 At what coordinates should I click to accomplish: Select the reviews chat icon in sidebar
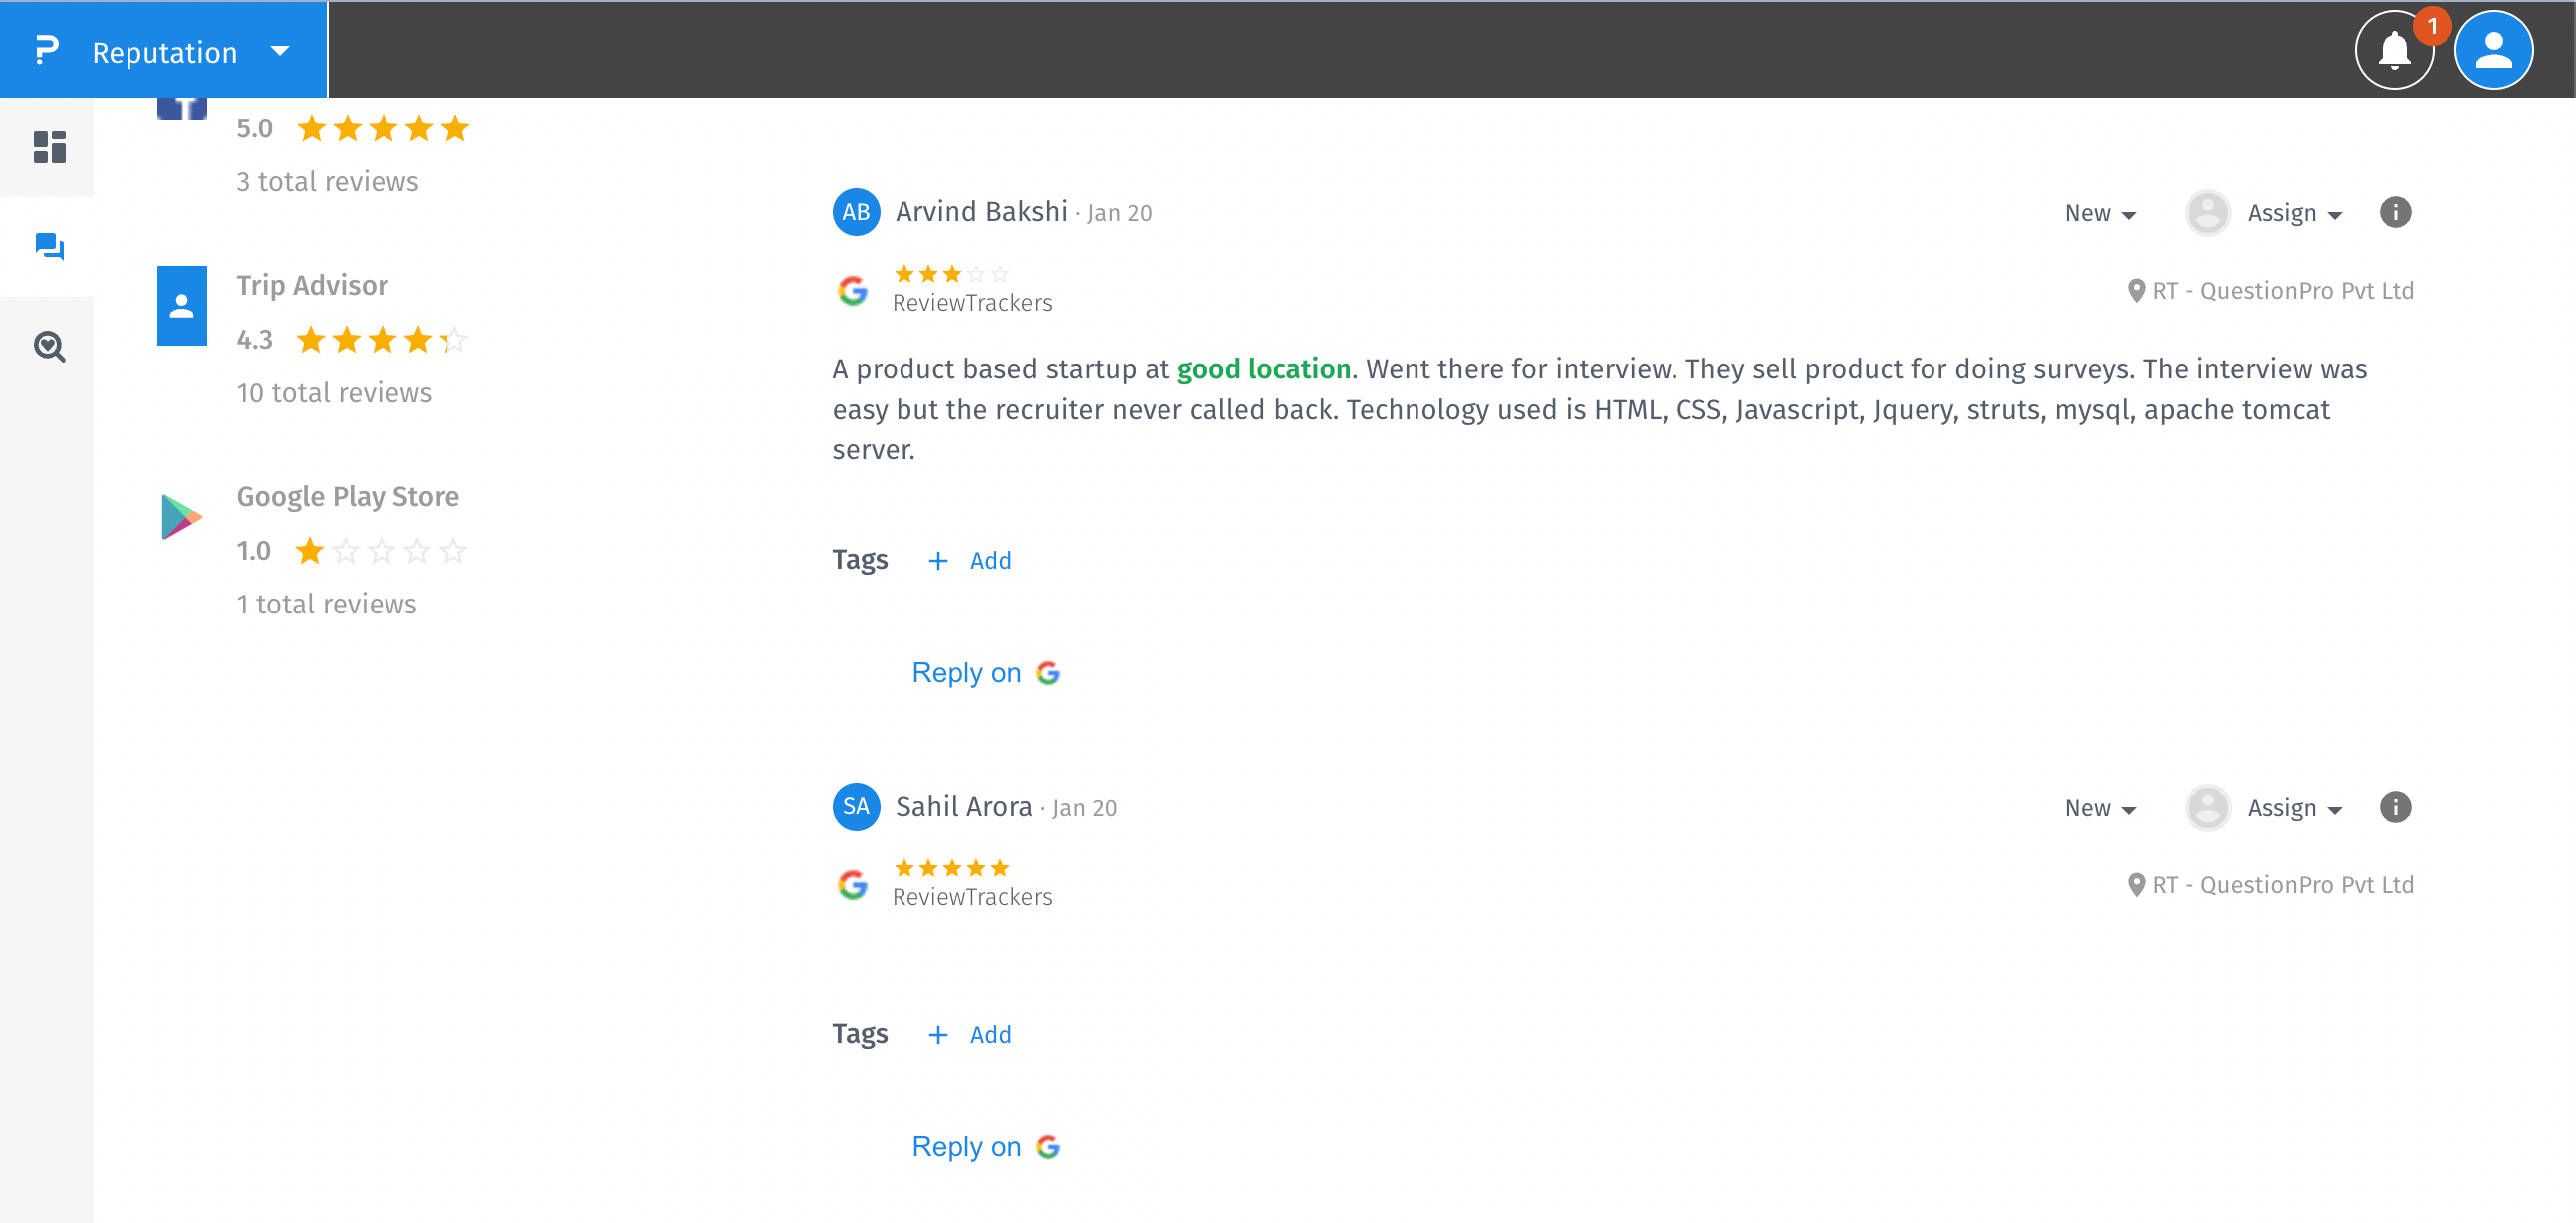[49, 246]
